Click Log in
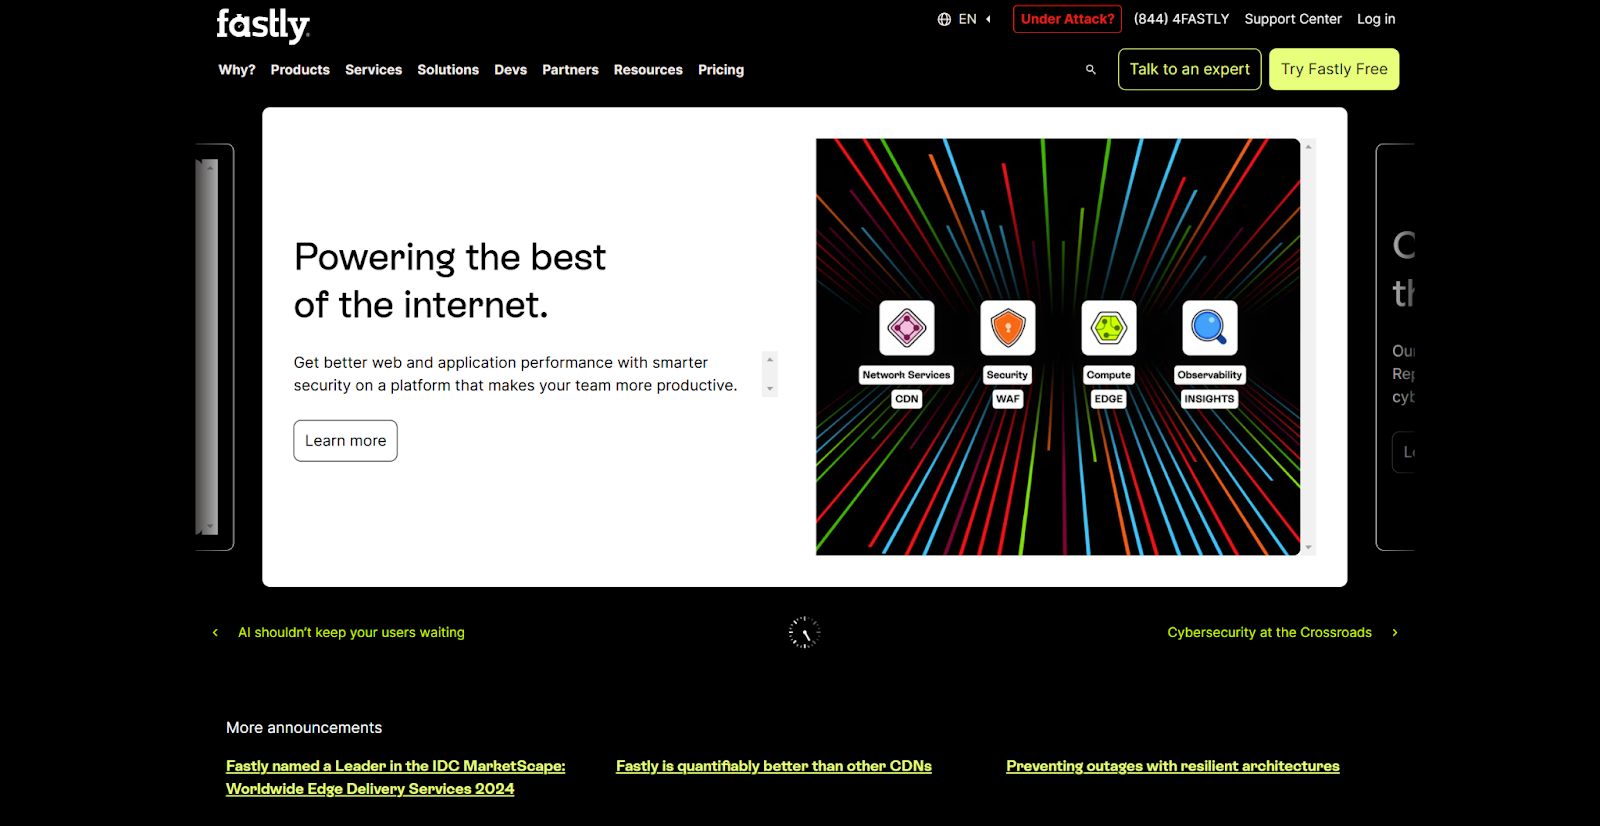This screenshot has height=826, width=1600. pyautogui.click(x=1376, y=19)
